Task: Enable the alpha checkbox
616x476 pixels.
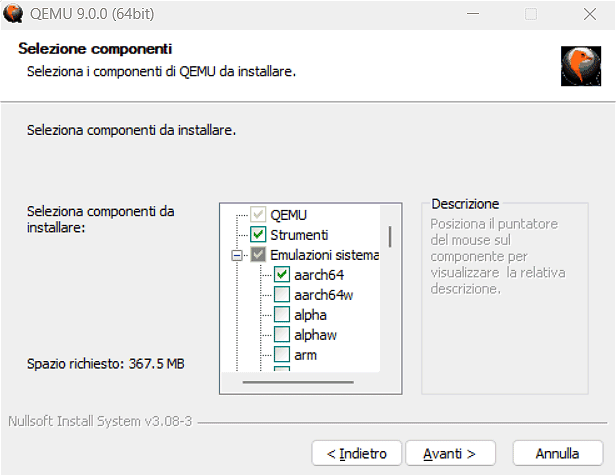Action: point(282,315)
